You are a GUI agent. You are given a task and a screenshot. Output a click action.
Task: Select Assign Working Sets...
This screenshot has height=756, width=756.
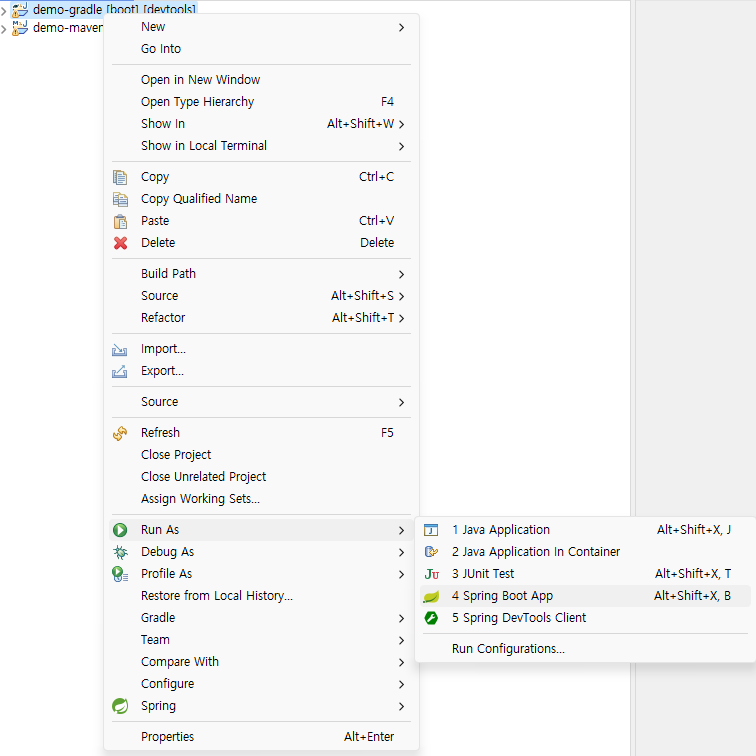[x=260, y=499]
